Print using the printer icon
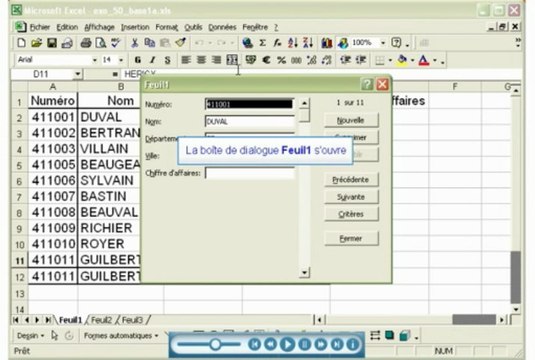This screenshot has height=360, width=535. click(x=86, y=43)
